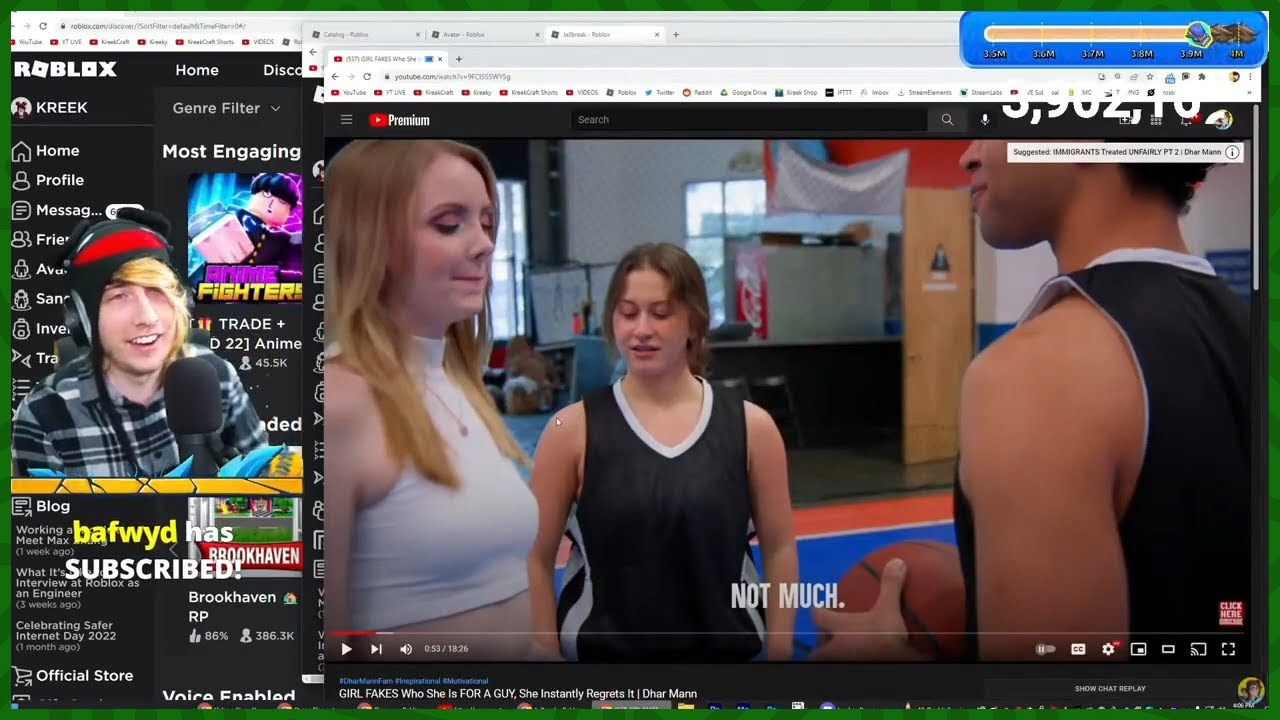Toggle closed captions on the video

click(1078, 649)
